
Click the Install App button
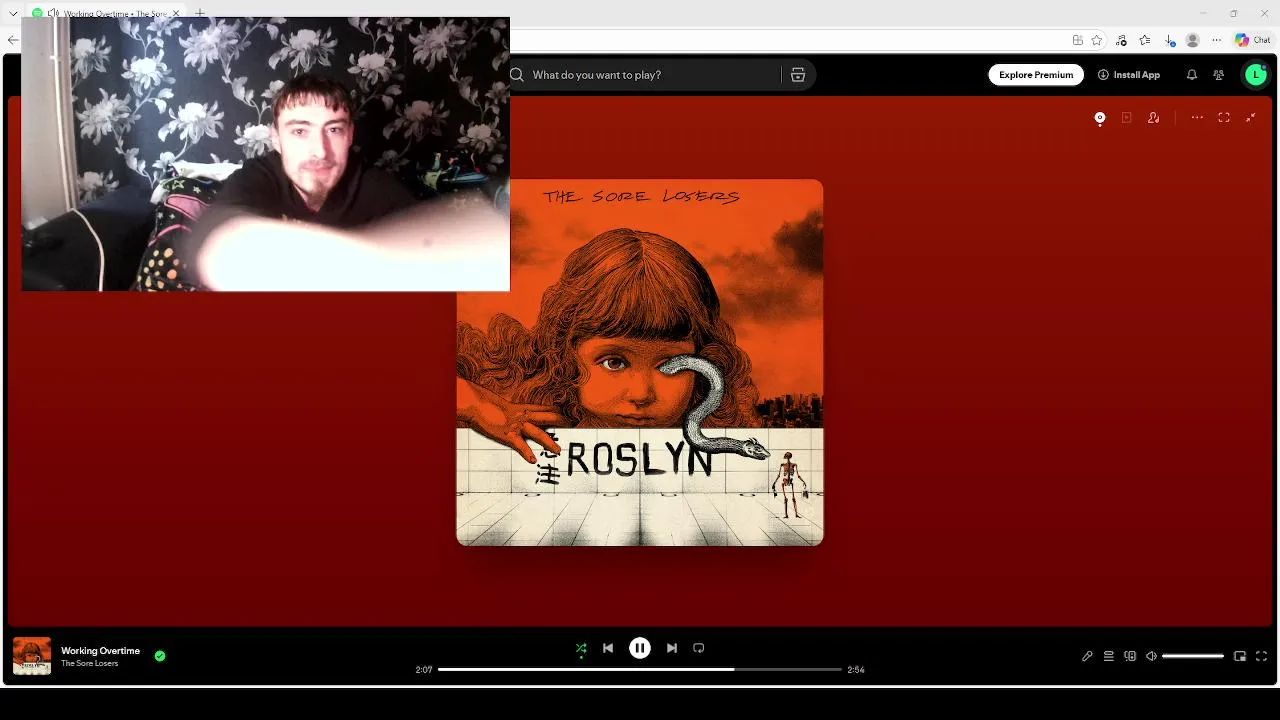(1129, 75)
